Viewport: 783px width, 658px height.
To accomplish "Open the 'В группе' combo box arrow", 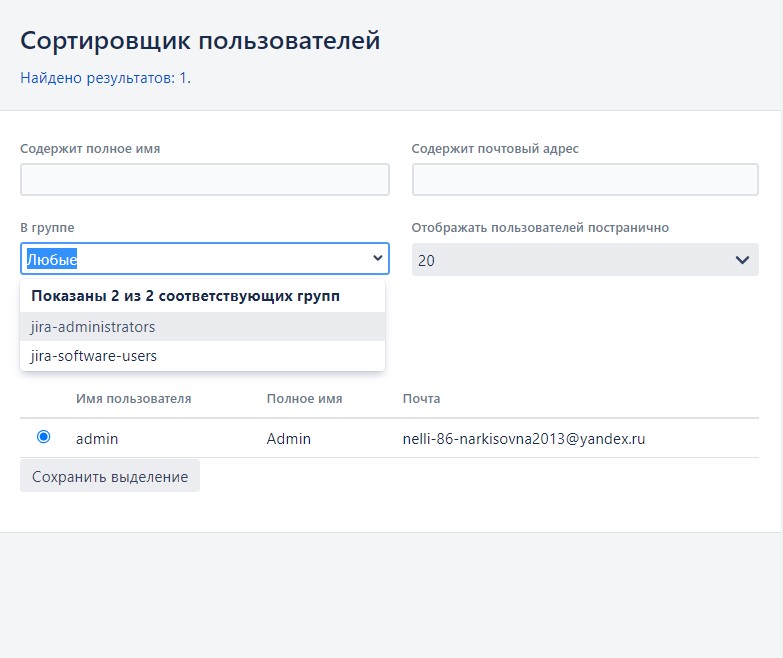I will point(378,258).
